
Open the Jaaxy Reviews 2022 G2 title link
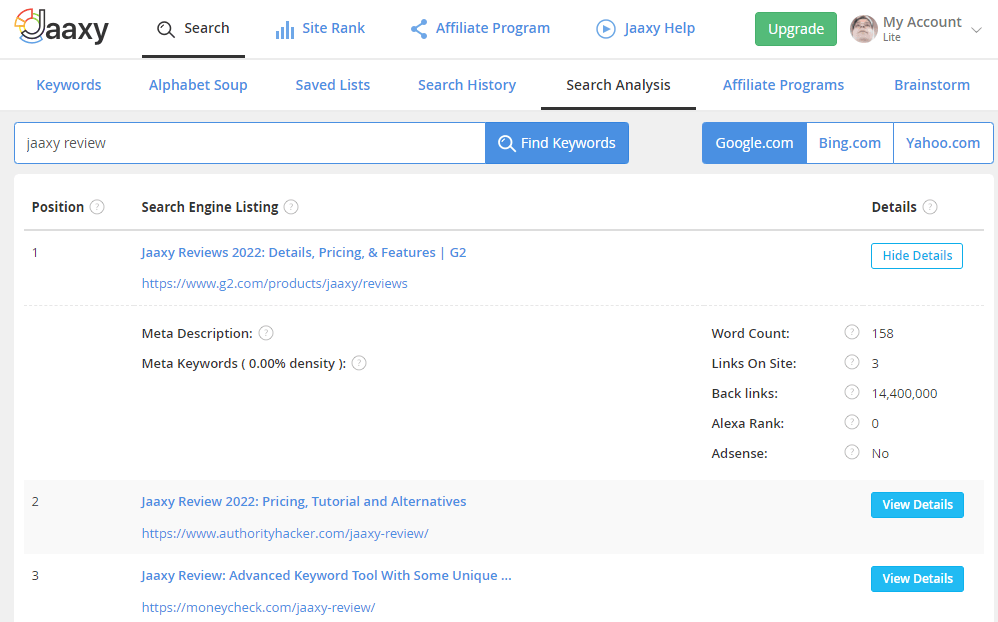[304, 253]
